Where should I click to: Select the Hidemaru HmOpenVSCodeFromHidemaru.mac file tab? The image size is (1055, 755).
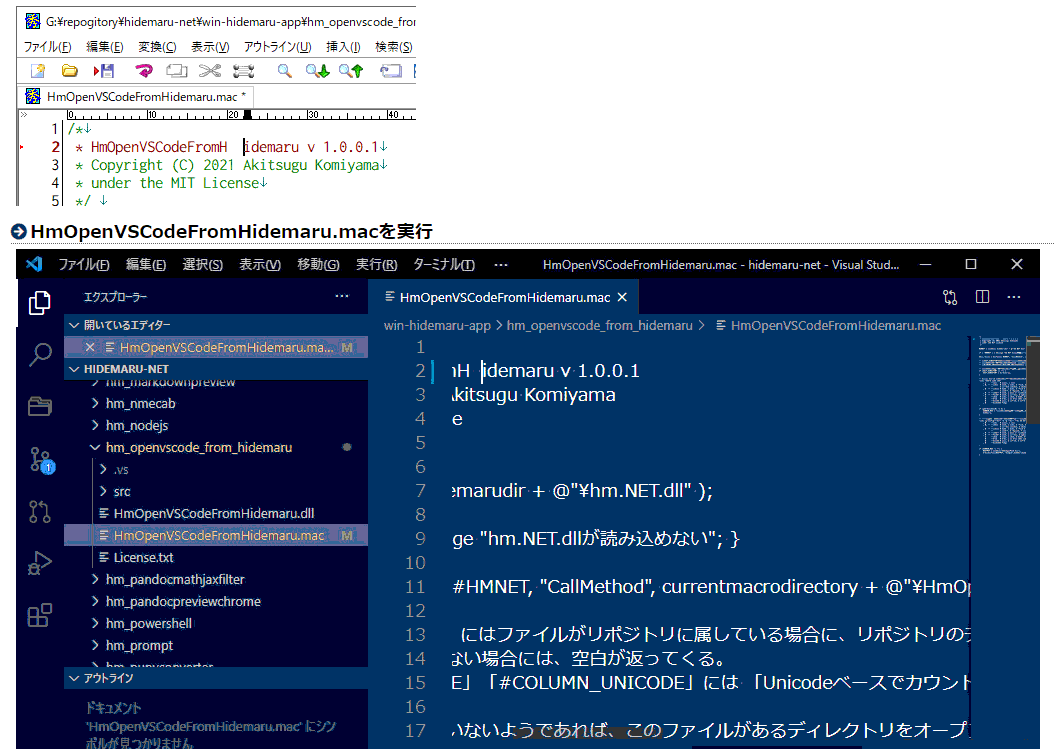[138, 96]
